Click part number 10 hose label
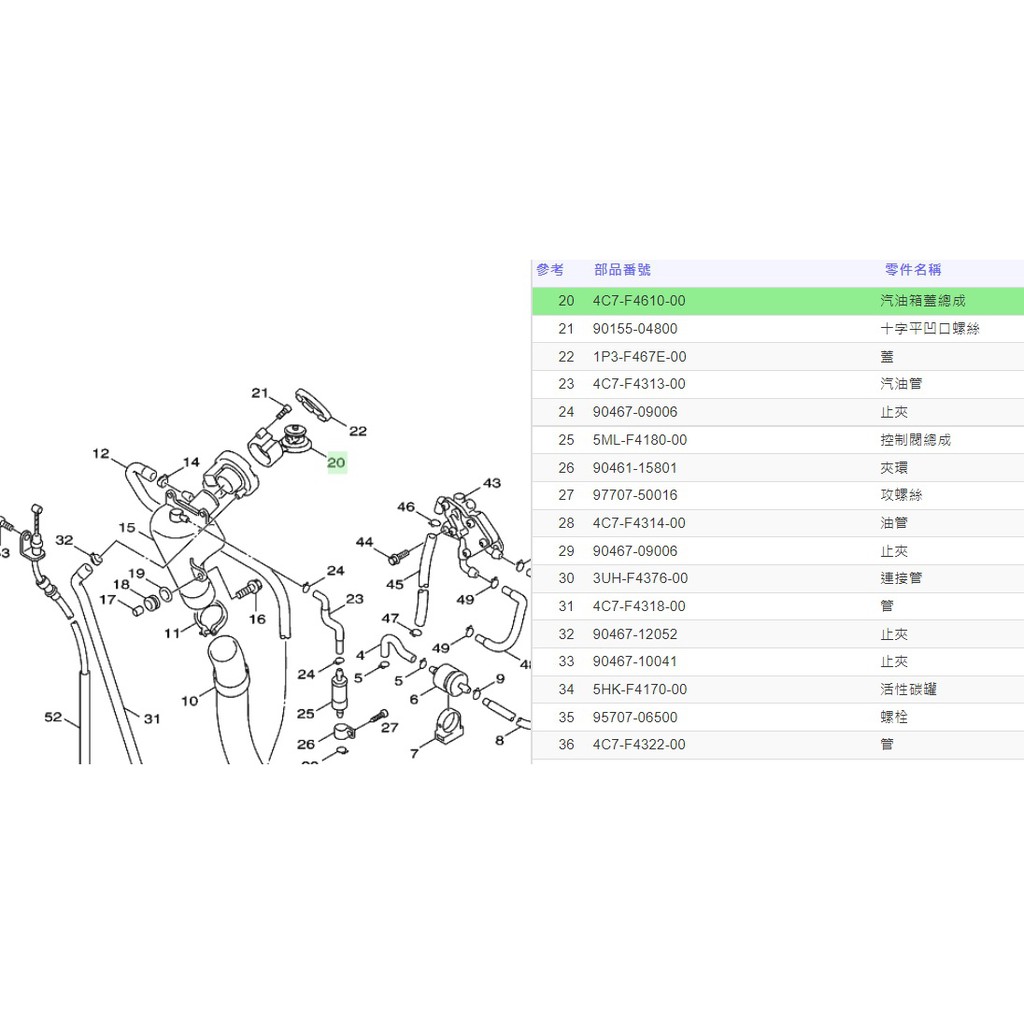 click(190, 701)
